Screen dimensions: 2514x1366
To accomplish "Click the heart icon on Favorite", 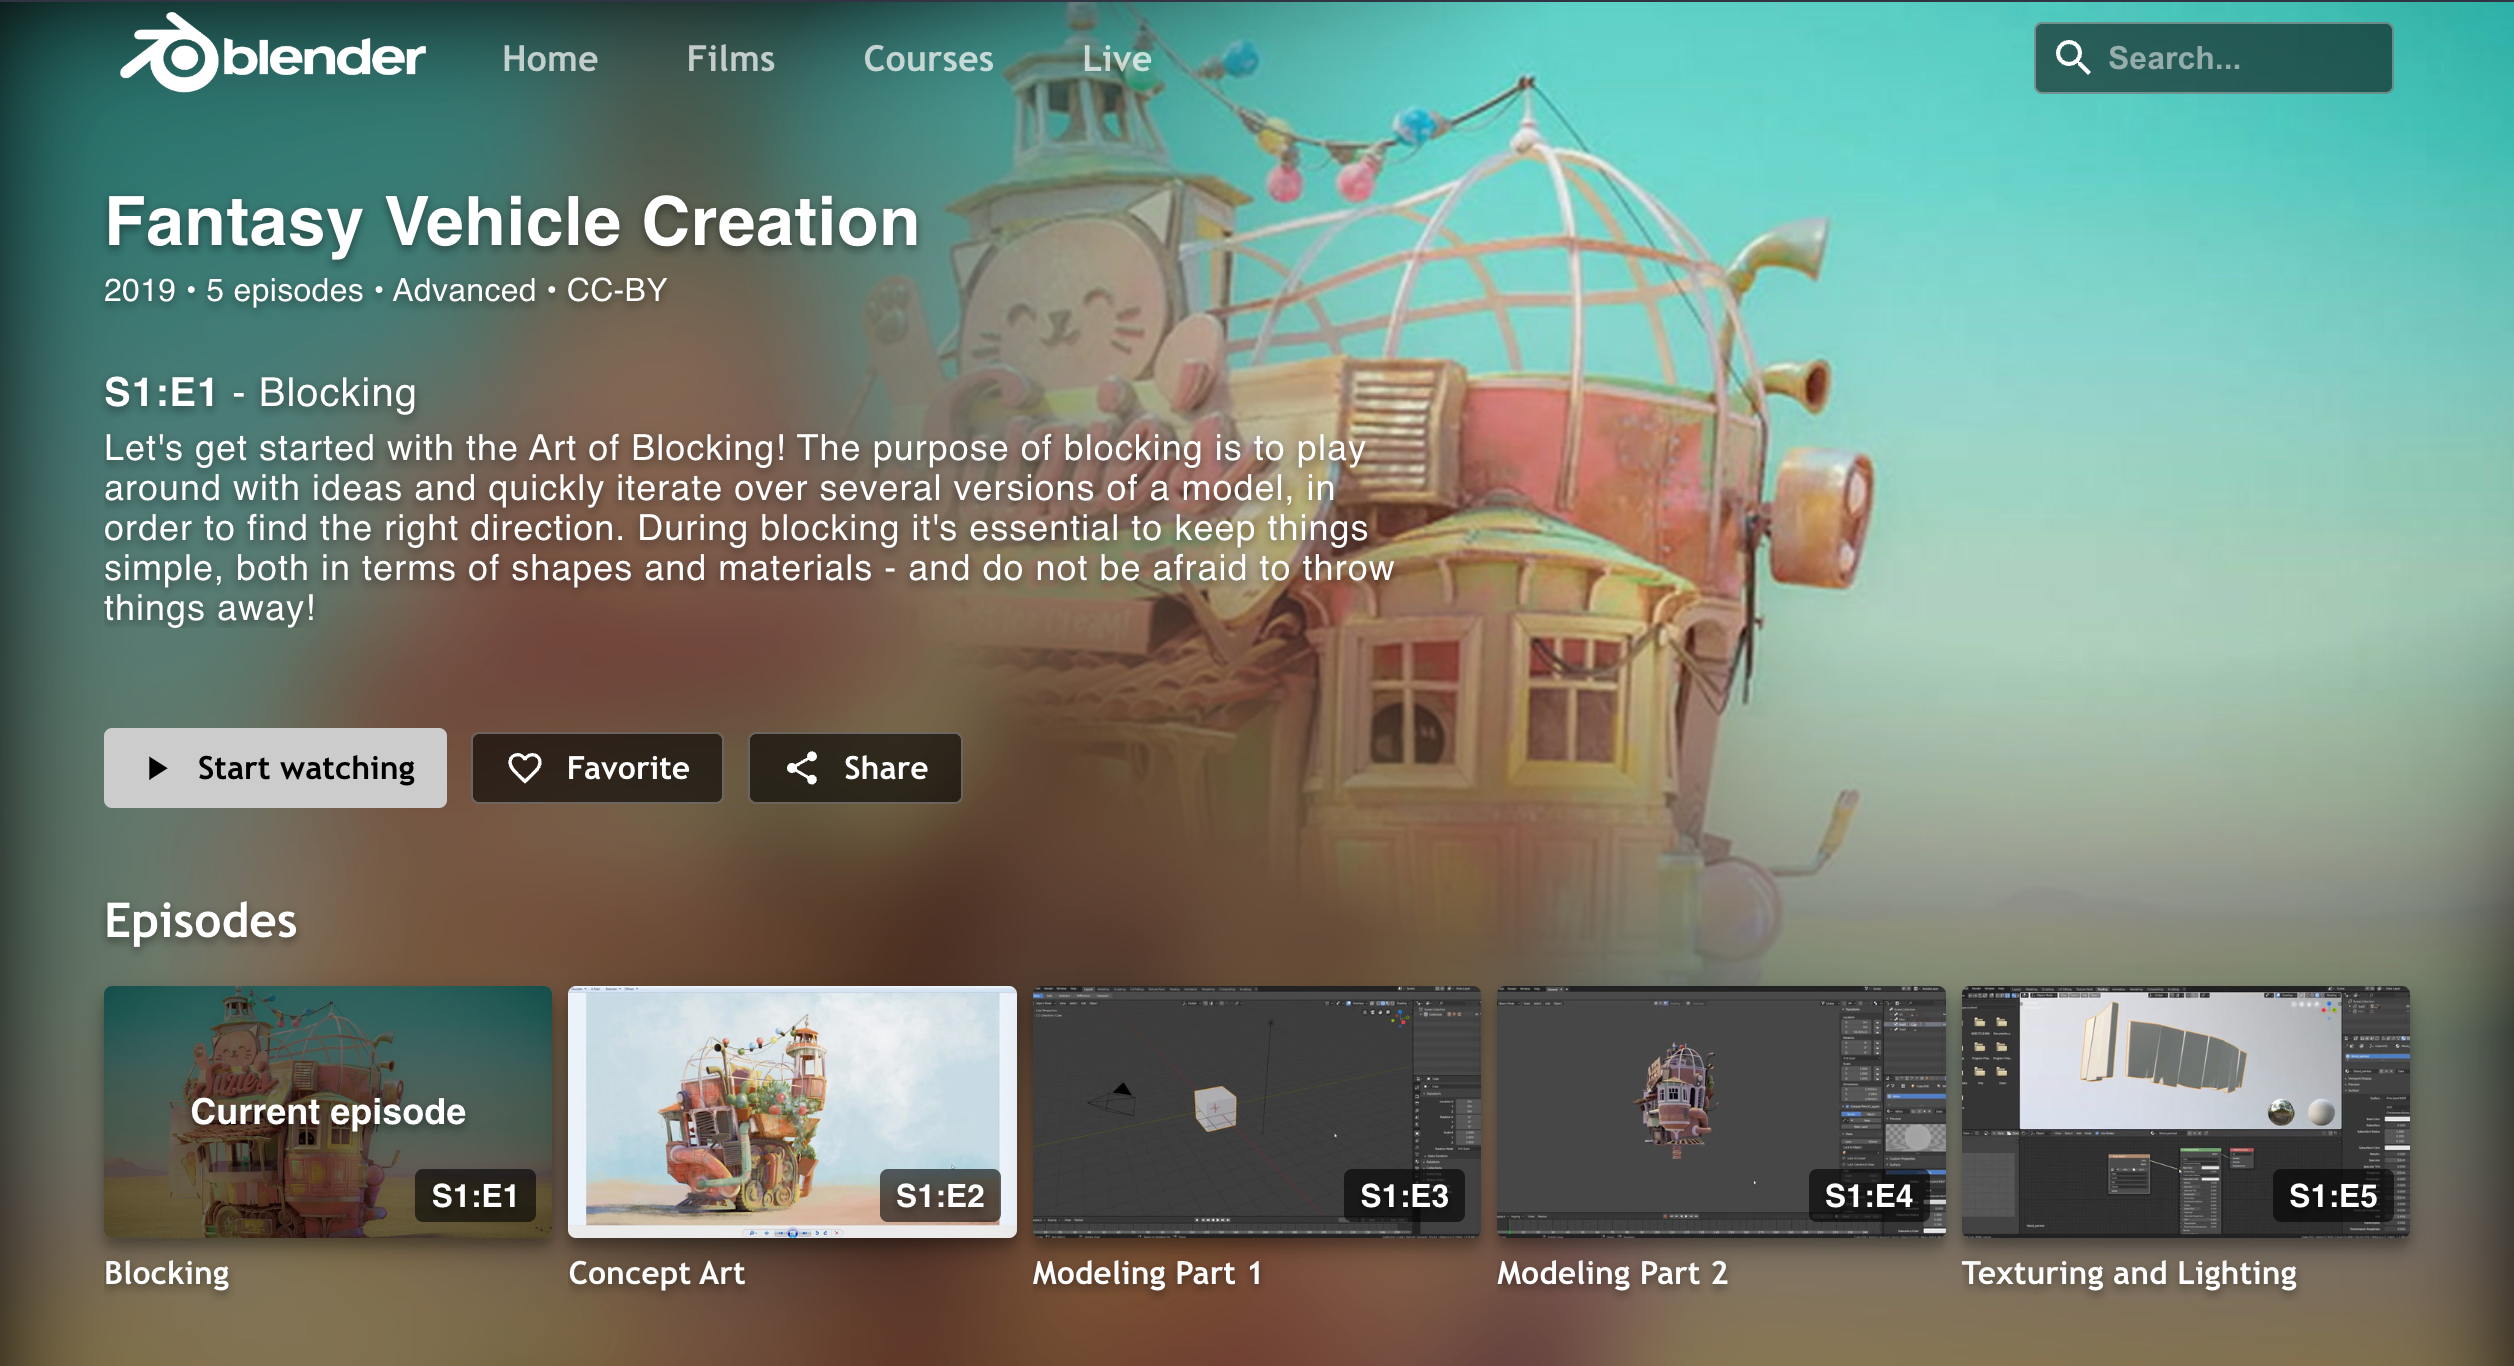I will 525,768.
